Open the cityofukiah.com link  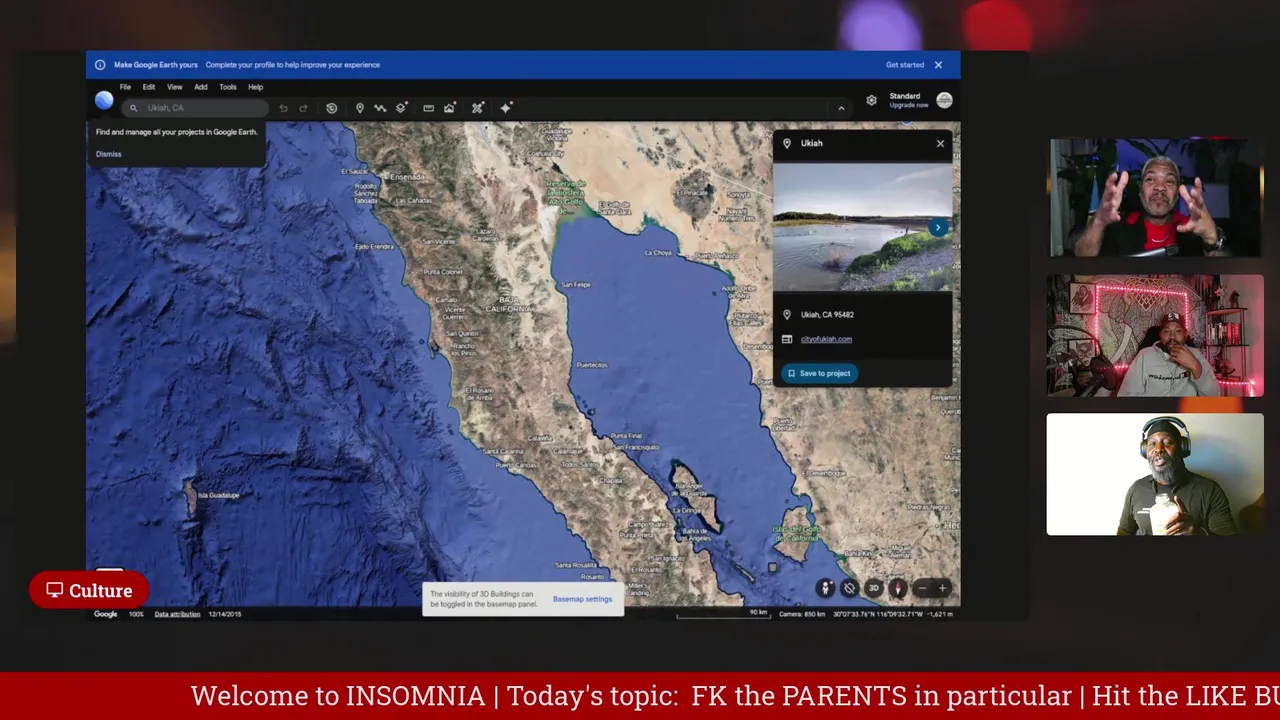pos(826,339)
